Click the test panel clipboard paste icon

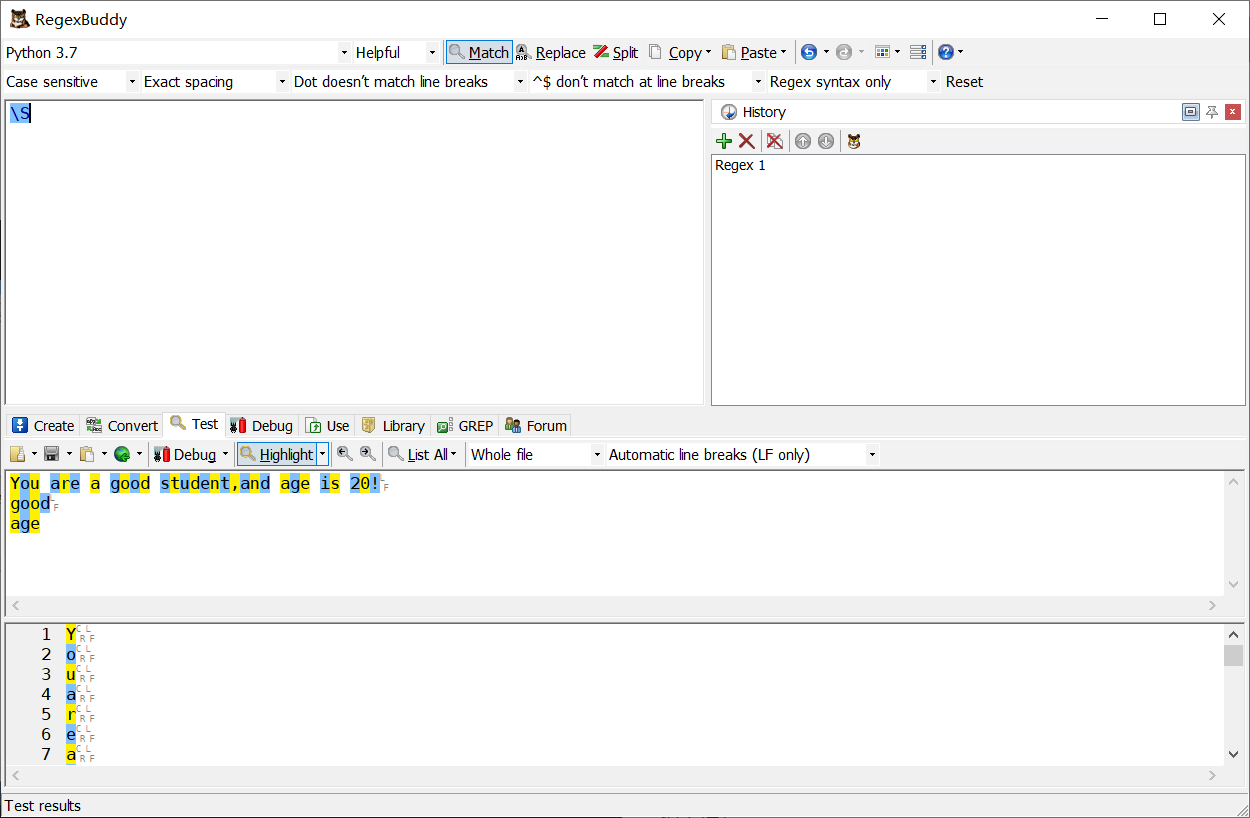pyautogui.click(x=87, y=454)
